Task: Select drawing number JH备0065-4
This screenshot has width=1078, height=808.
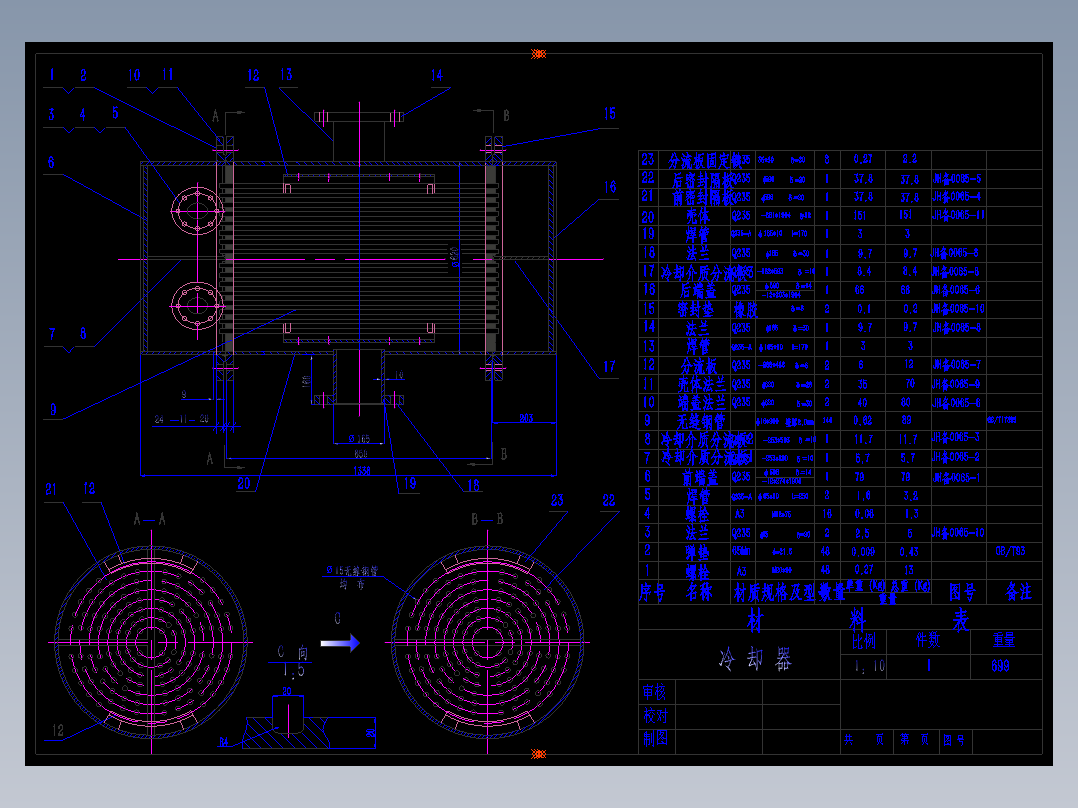Action: pos(956,197)
